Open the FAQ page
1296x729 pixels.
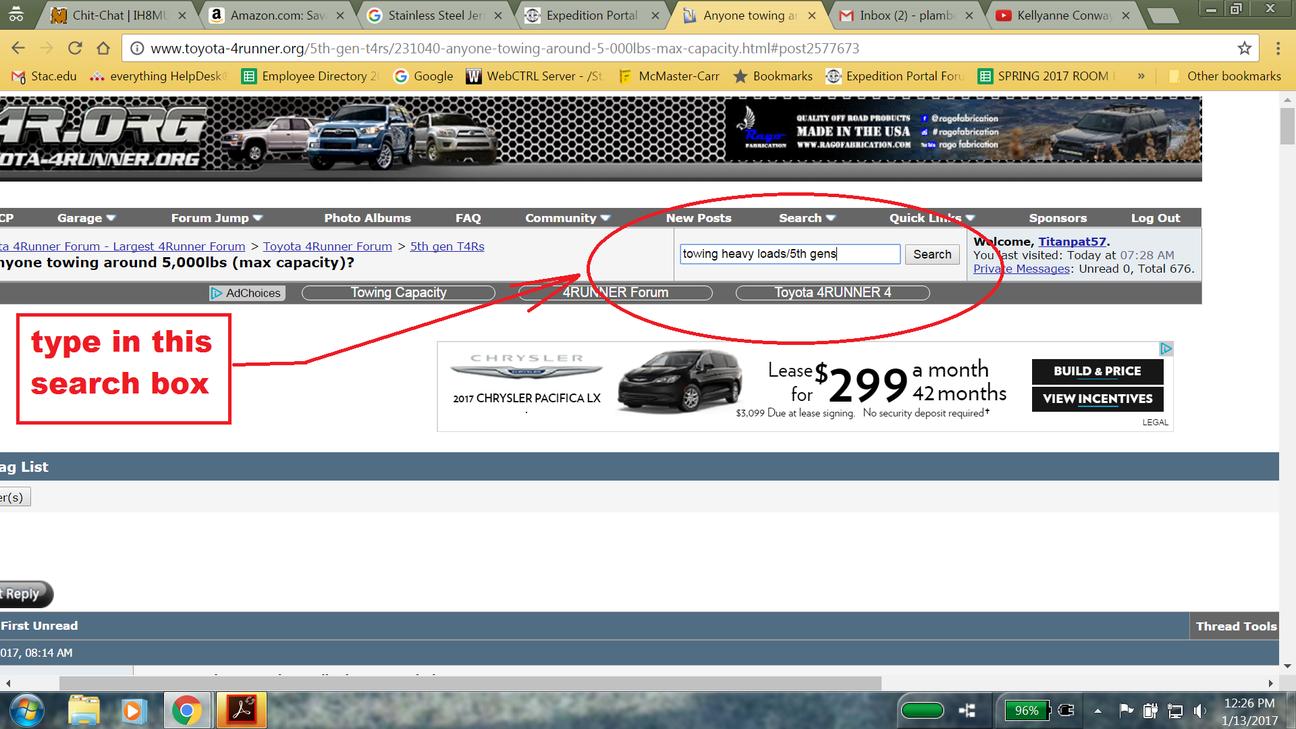468,218
